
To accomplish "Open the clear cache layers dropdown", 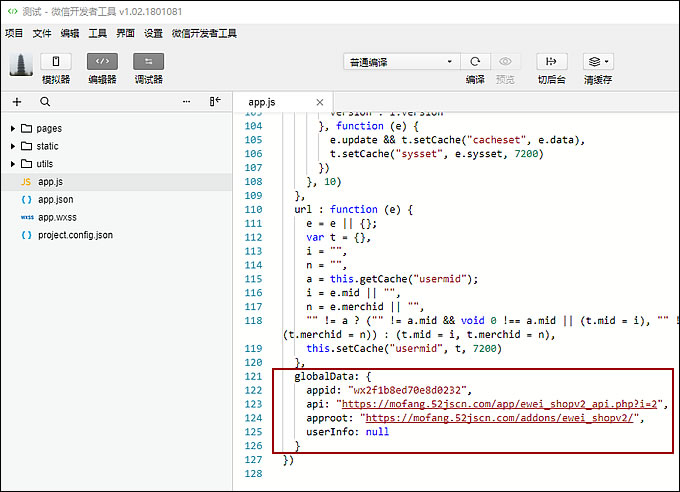I will coord(598,62).
